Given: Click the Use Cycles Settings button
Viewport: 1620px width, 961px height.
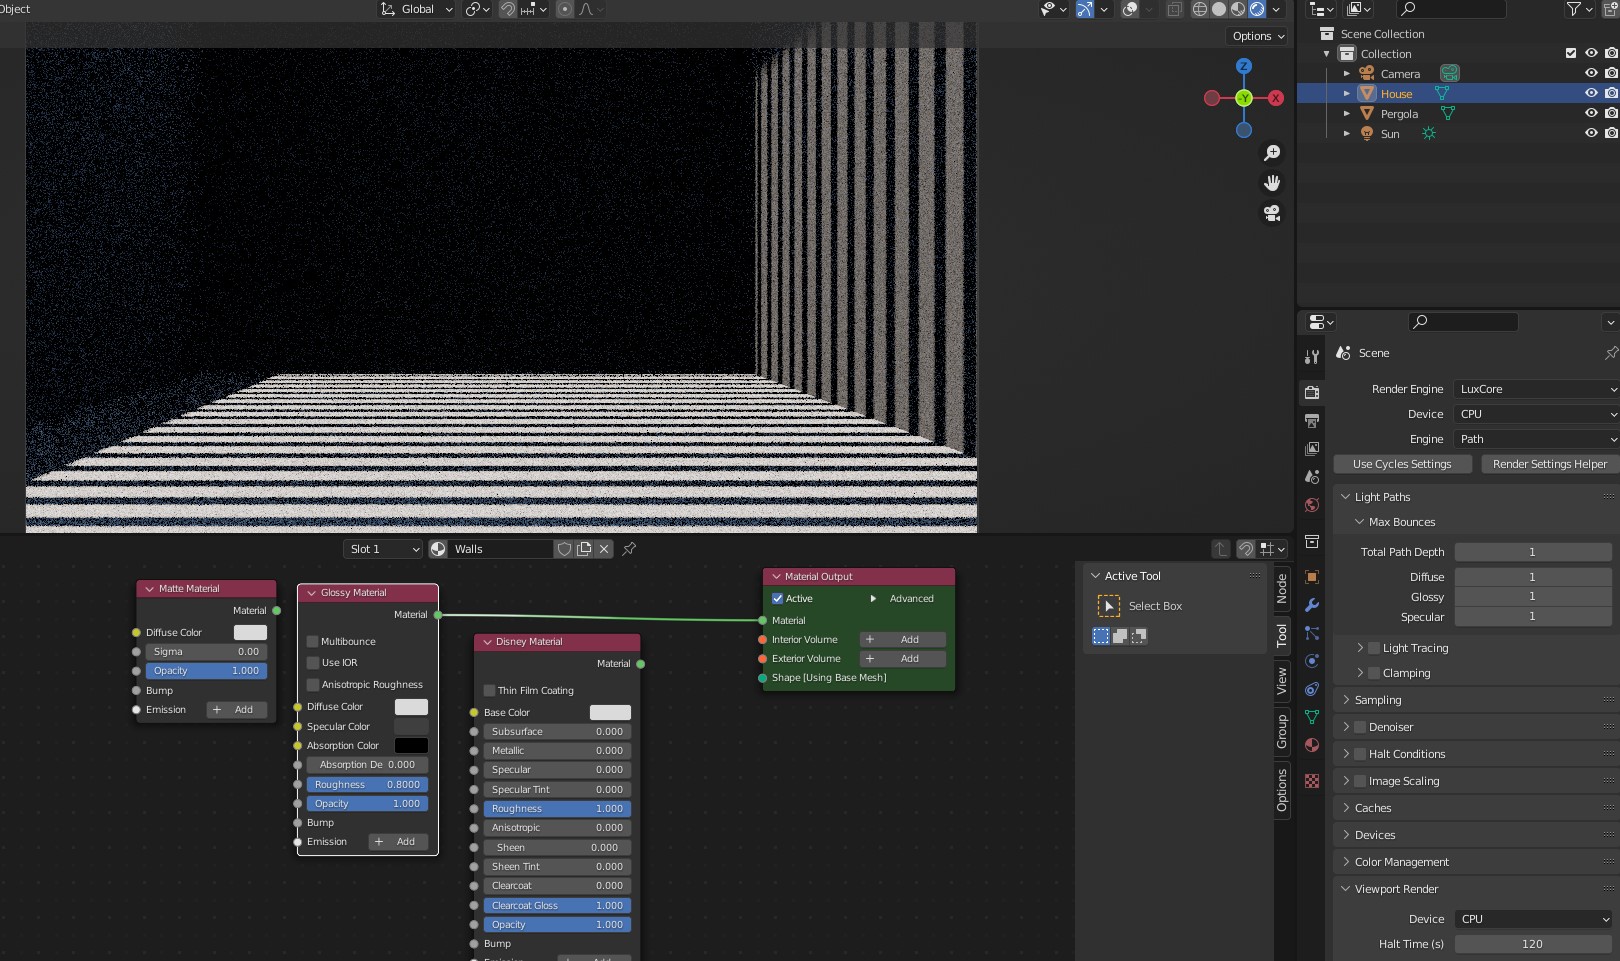Looking at the screenshot, I should pyautogui.click(x=1402, y=464).
